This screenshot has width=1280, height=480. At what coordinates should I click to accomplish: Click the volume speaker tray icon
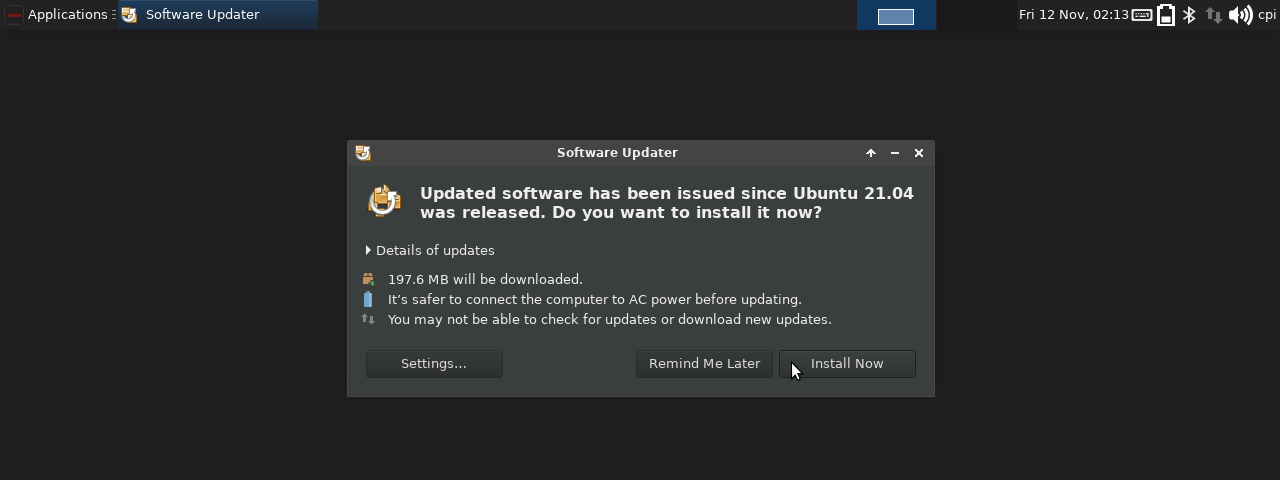[1240, 15]
